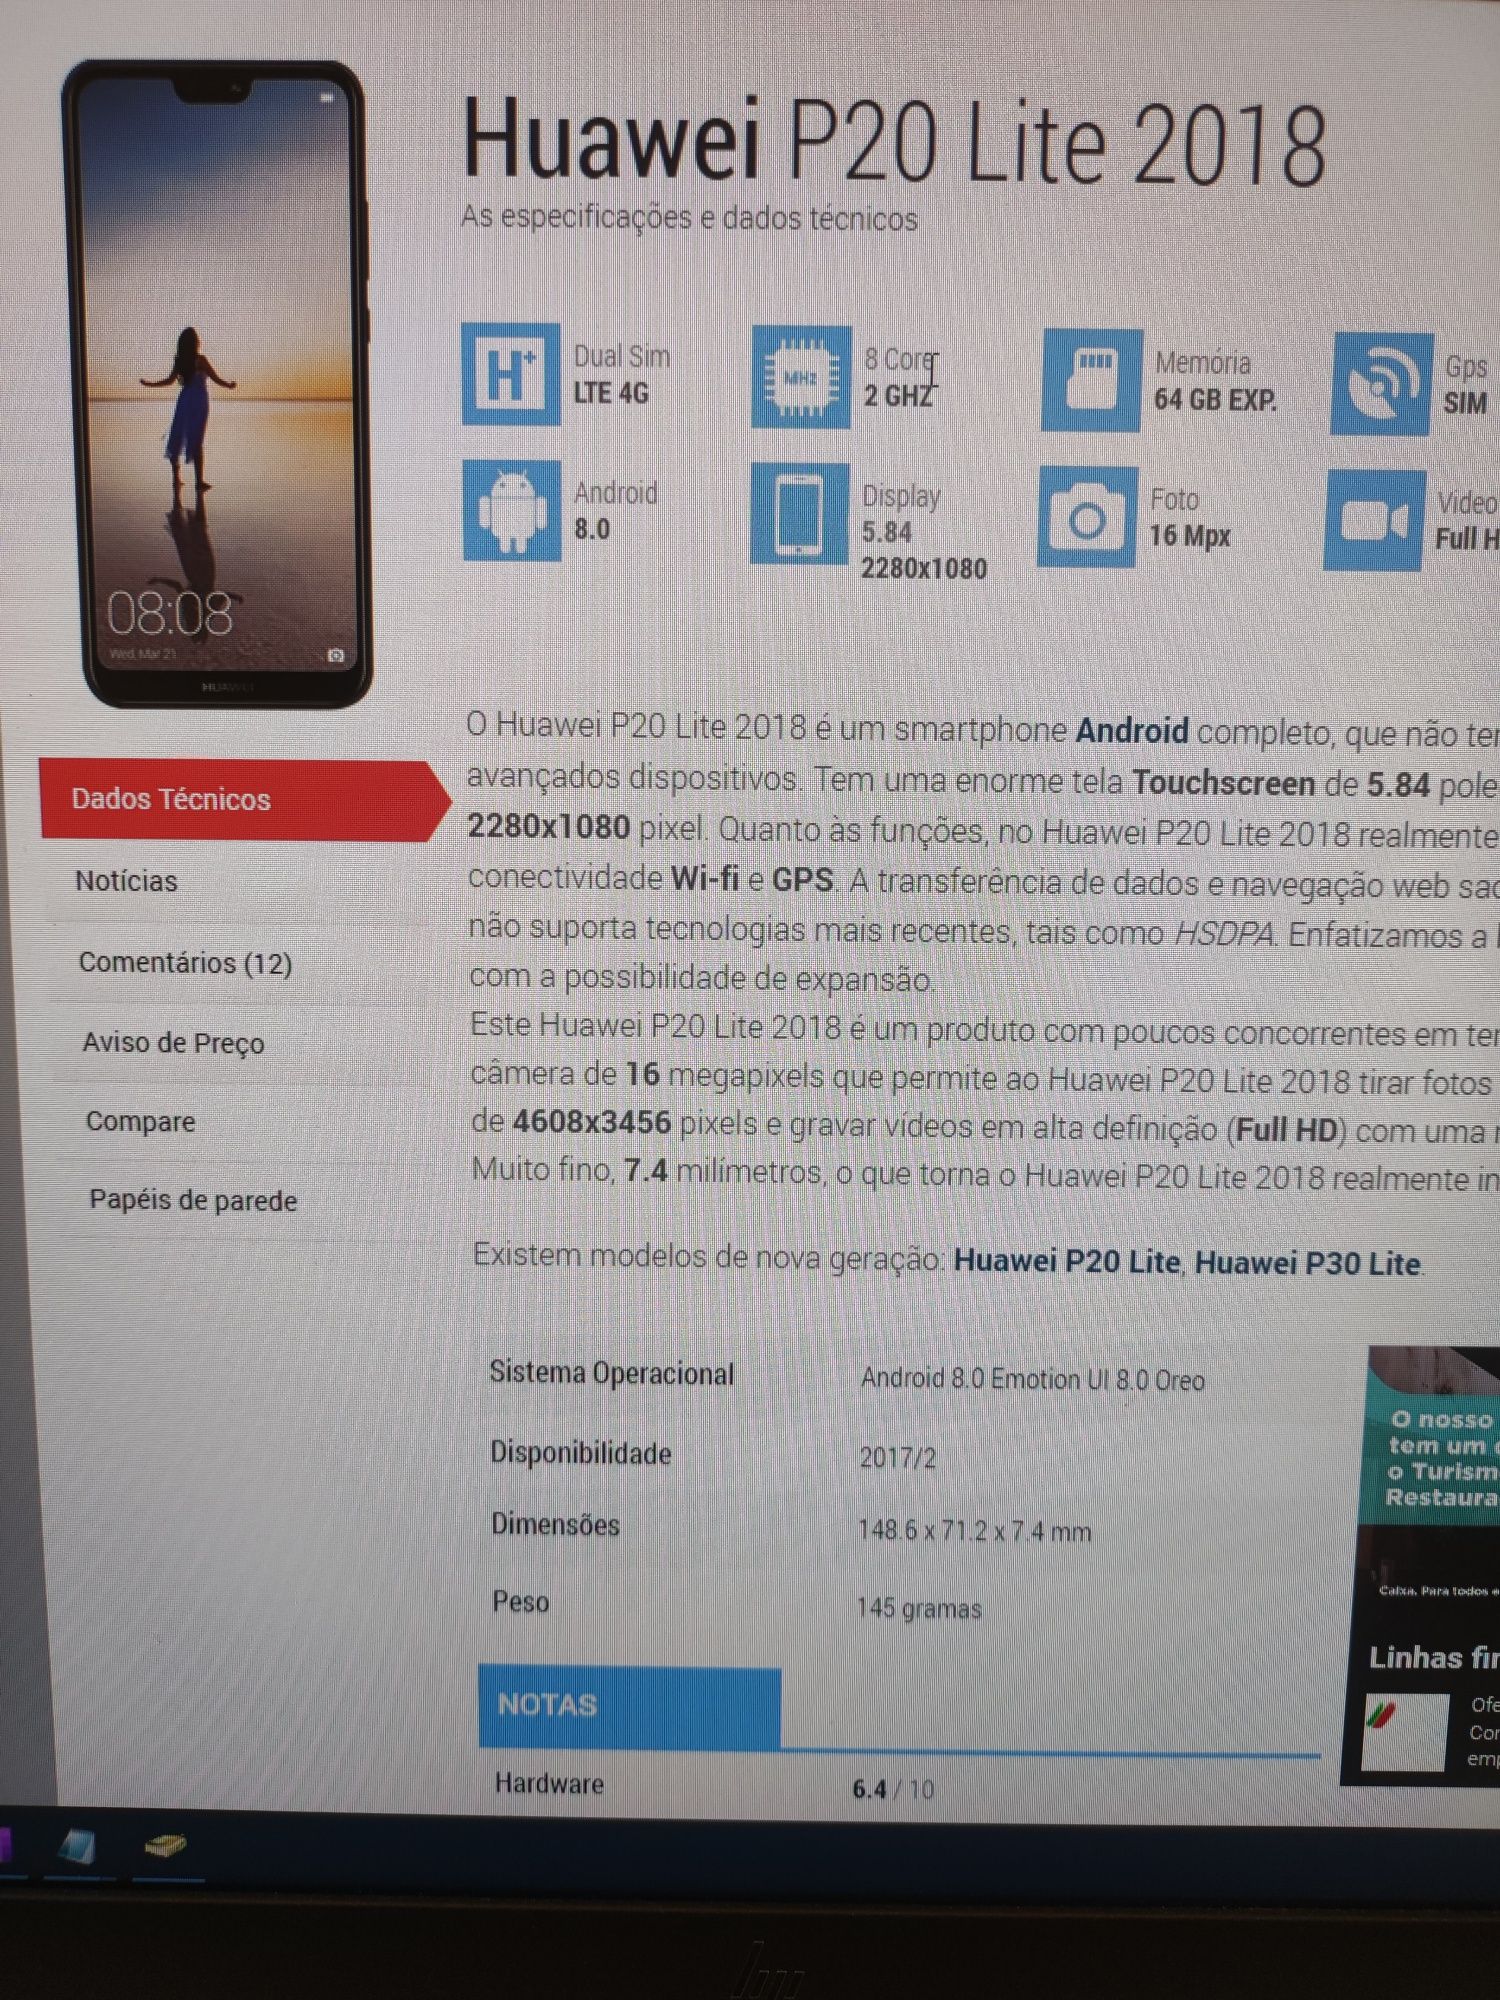Click the 'Peso' row label

pyautogui.click(x=520, y=1602)
